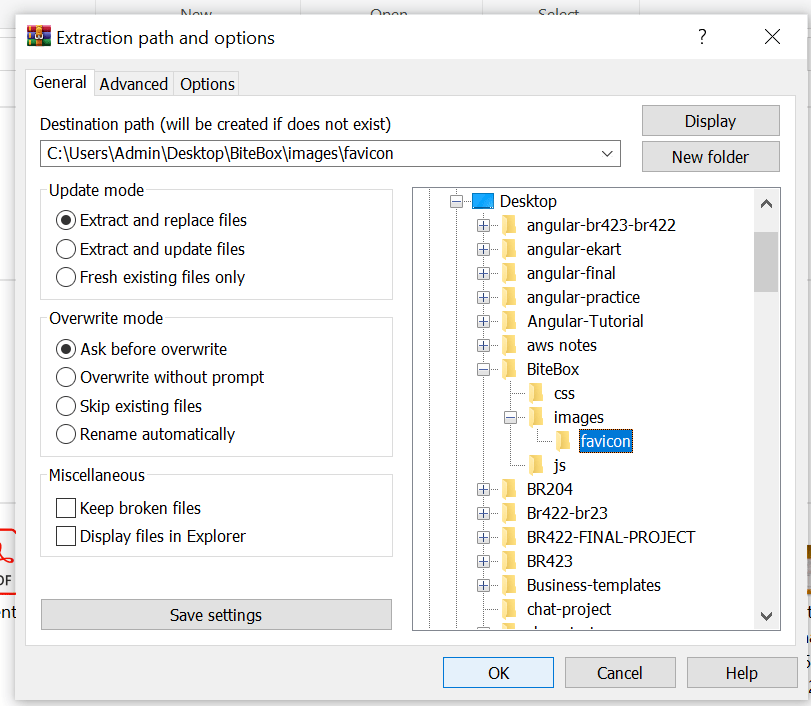Tick Display files in Explorer

coord(66,536)
